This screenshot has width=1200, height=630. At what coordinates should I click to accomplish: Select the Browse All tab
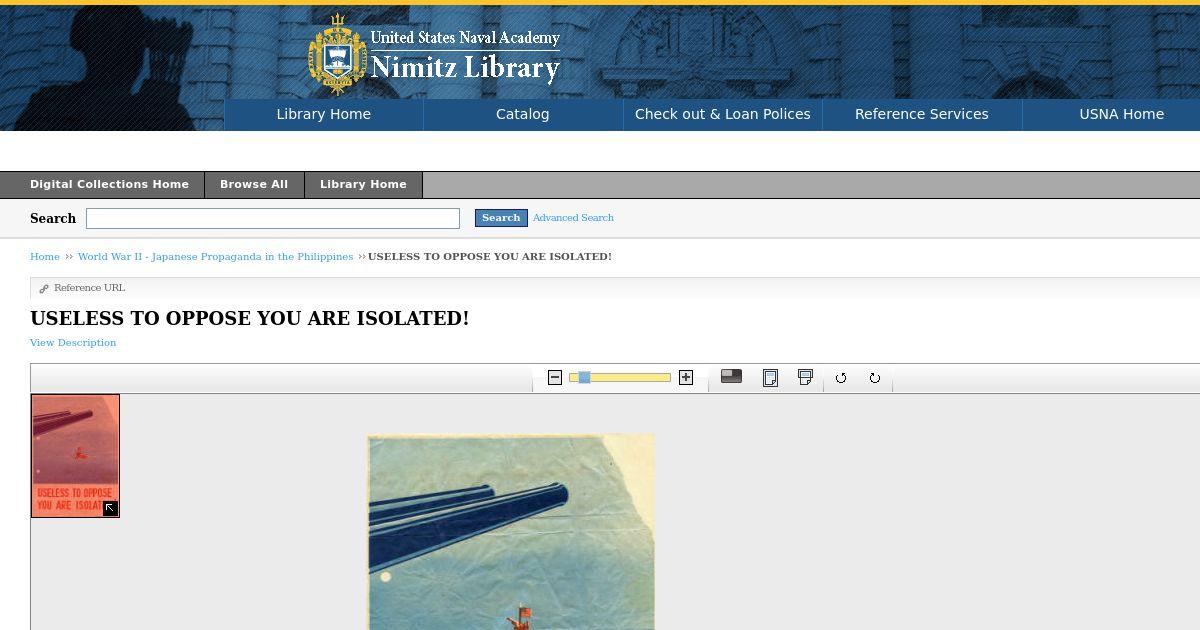point(254,184)
